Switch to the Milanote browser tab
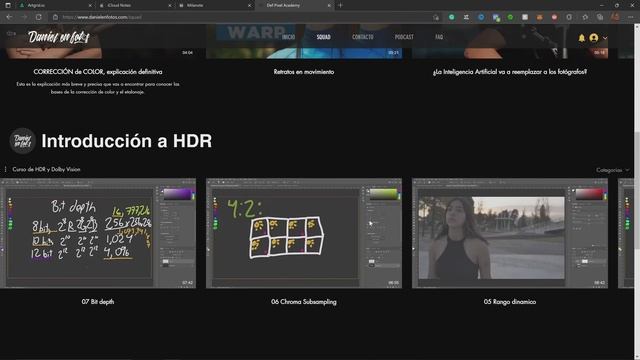 tap(214, 5)
